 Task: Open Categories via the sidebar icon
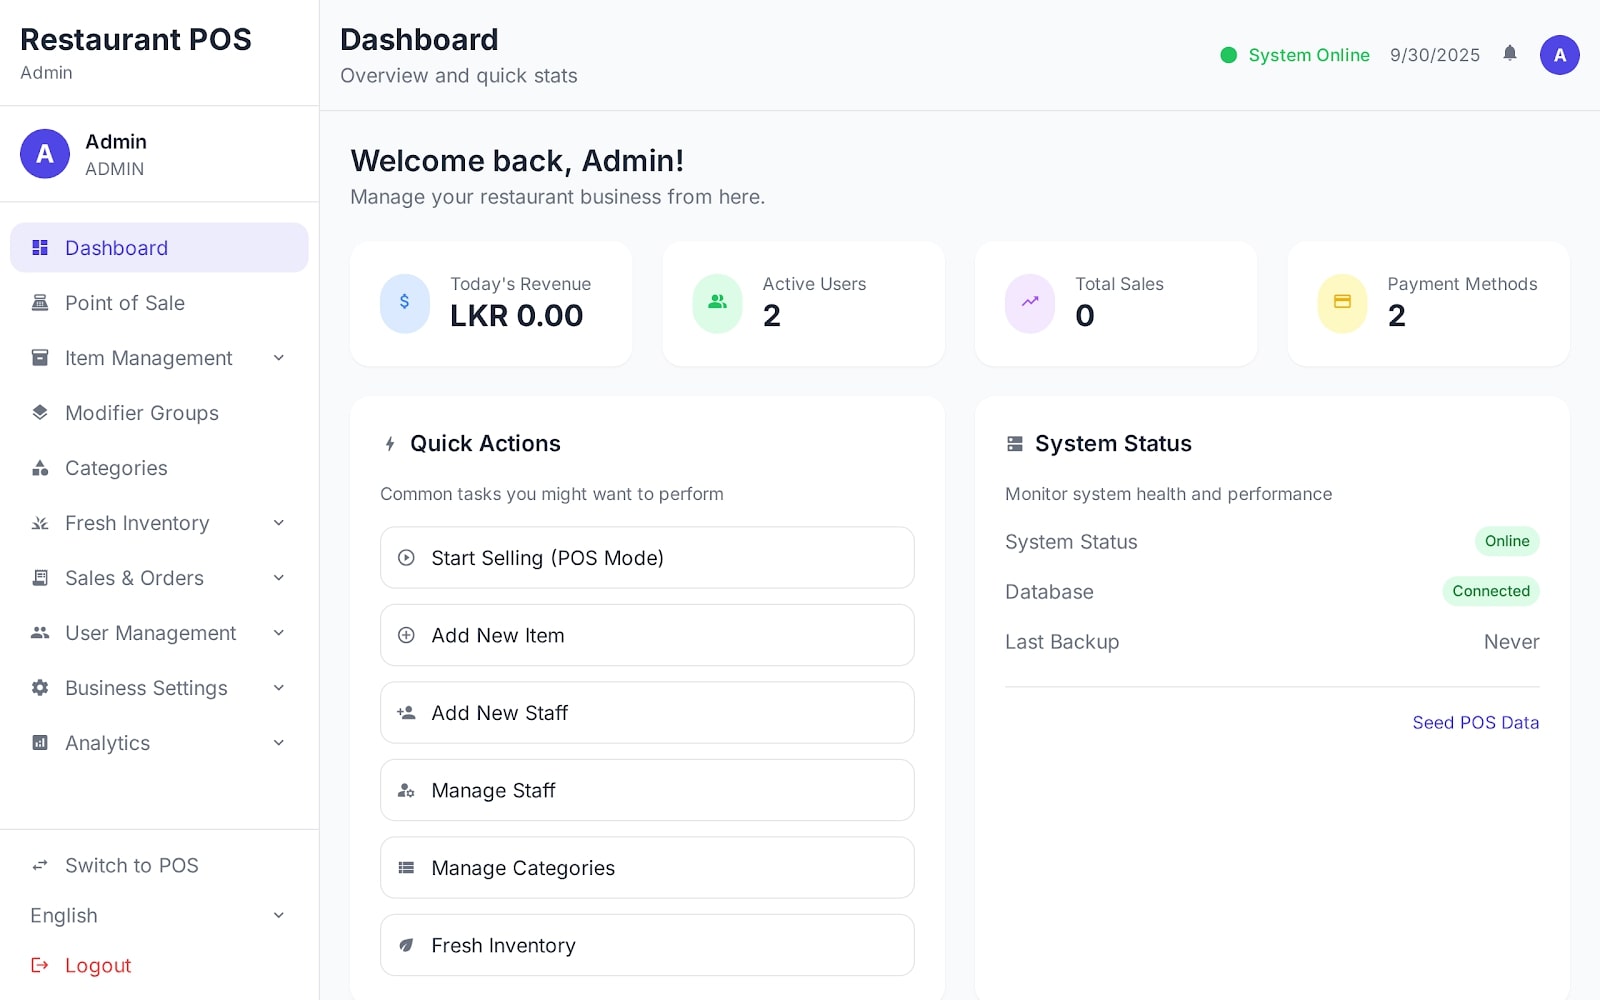(x=40, y=468)
